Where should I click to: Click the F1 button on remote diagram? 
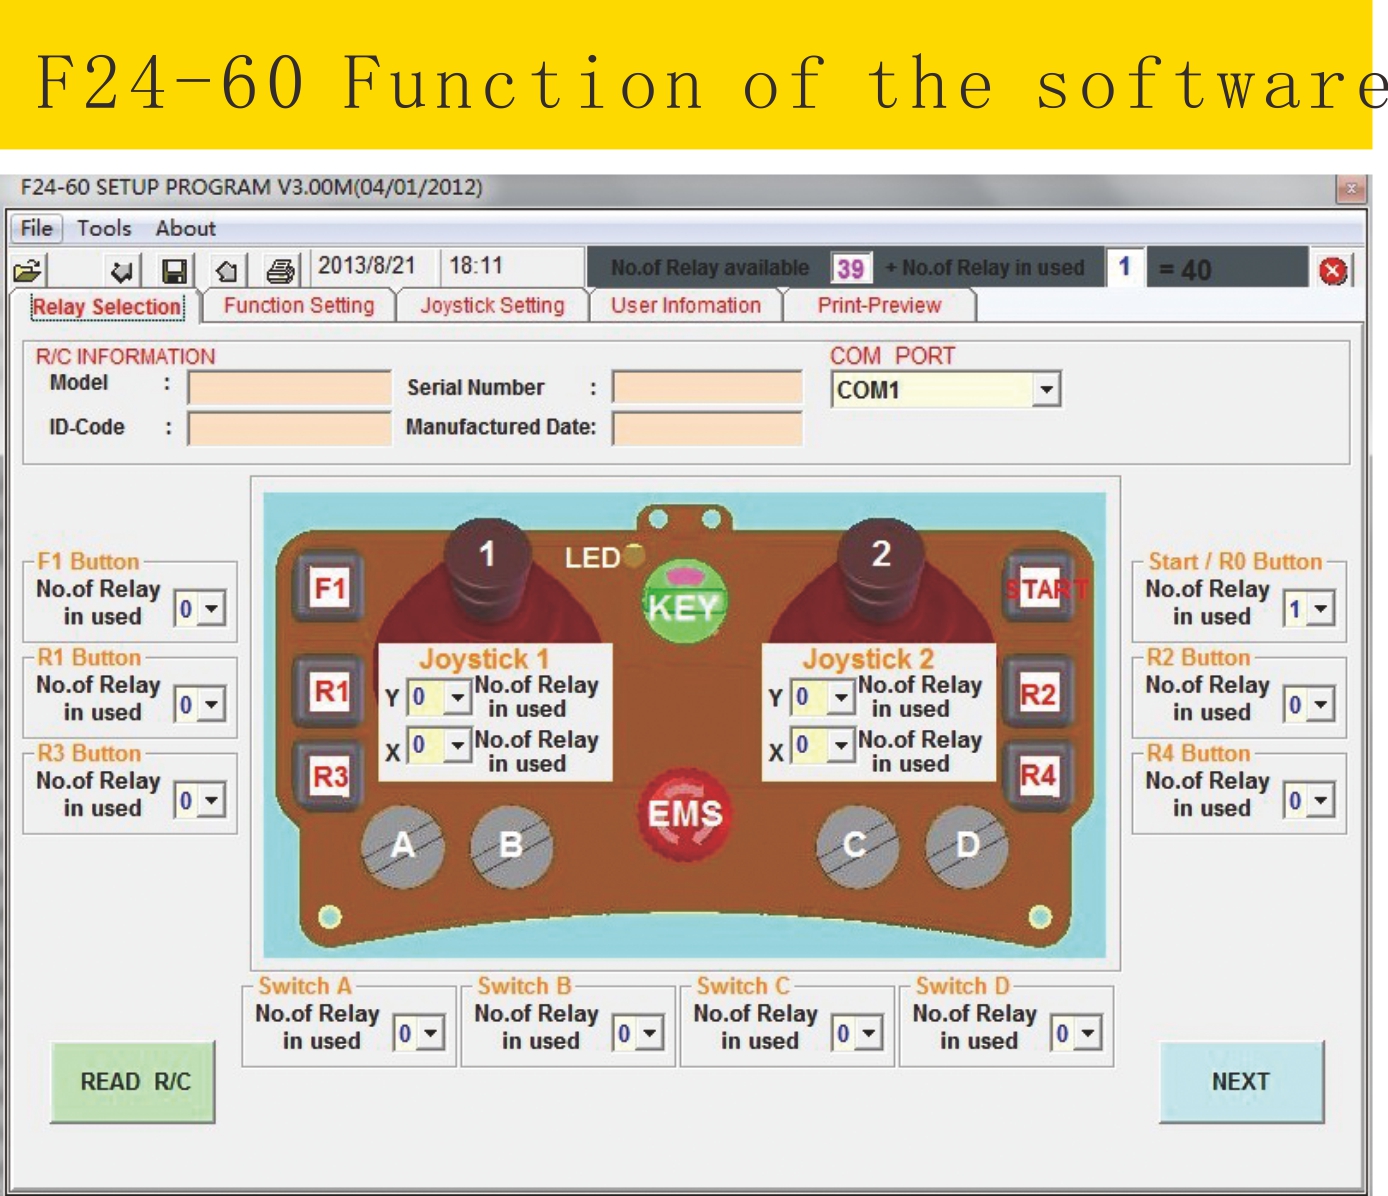point(330,589)
